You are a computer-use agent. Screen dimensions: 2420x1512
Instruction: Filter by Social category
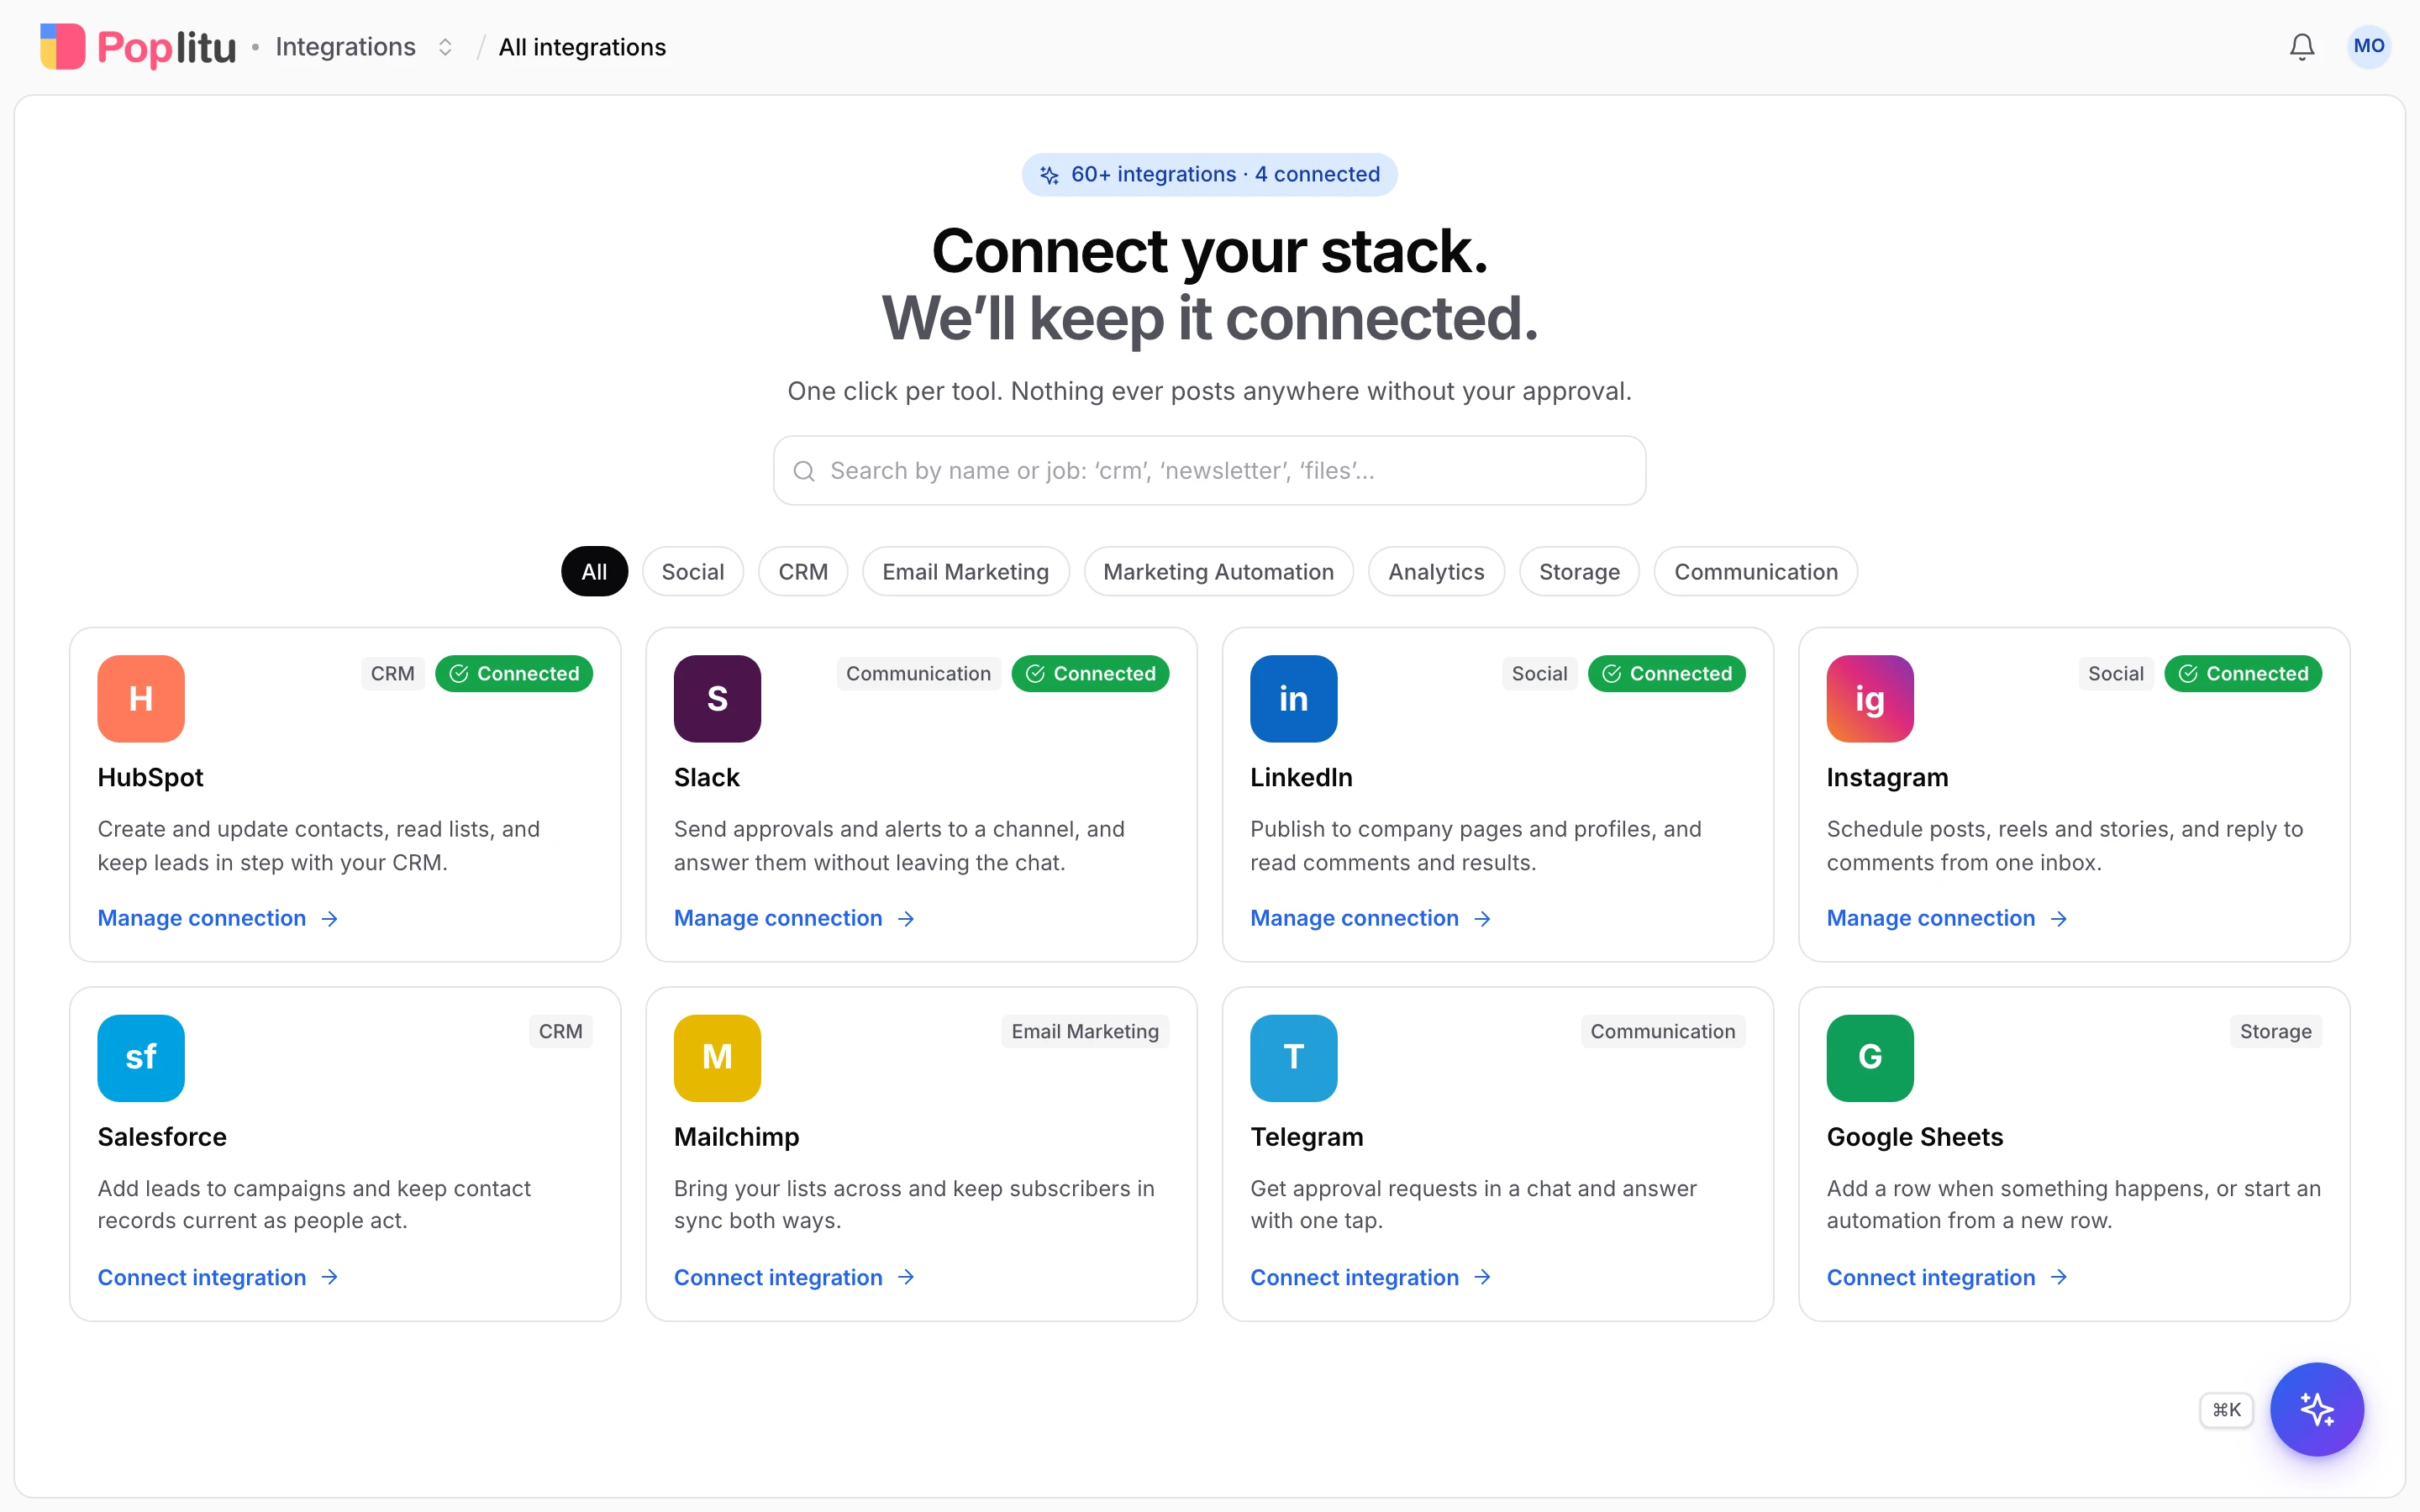coord(692,572)
